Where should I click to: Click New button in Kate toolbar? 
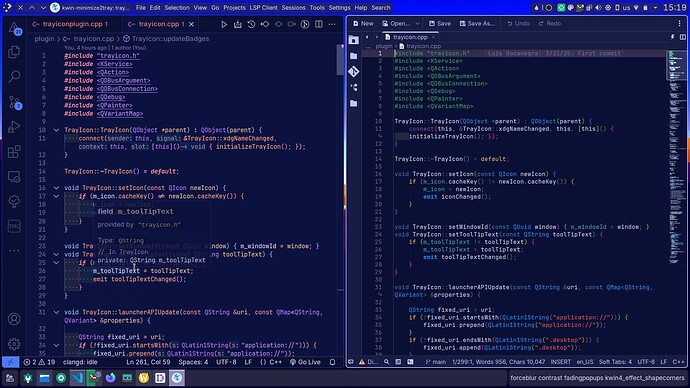click(x=363, y=24)
